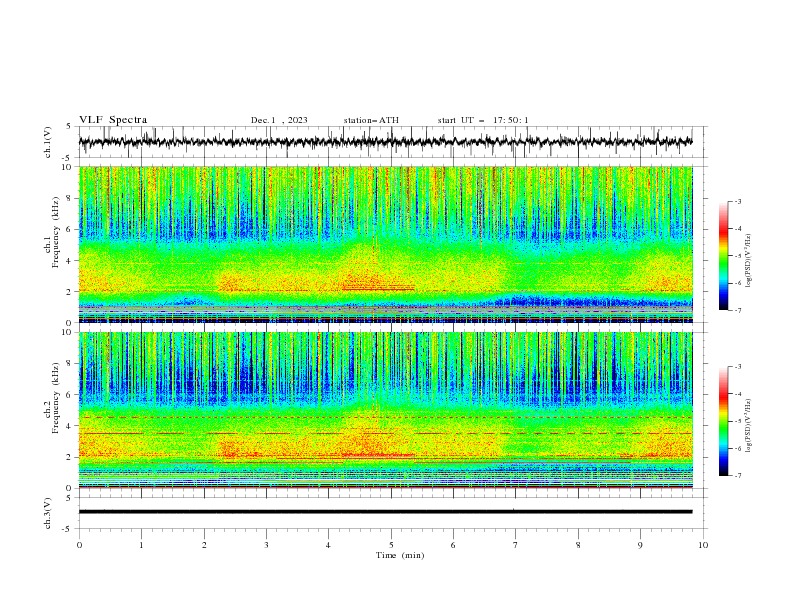Click tick label '2' on the Time axis
Image resolution: width=792 pixels, height=612 pixels.
204,545
